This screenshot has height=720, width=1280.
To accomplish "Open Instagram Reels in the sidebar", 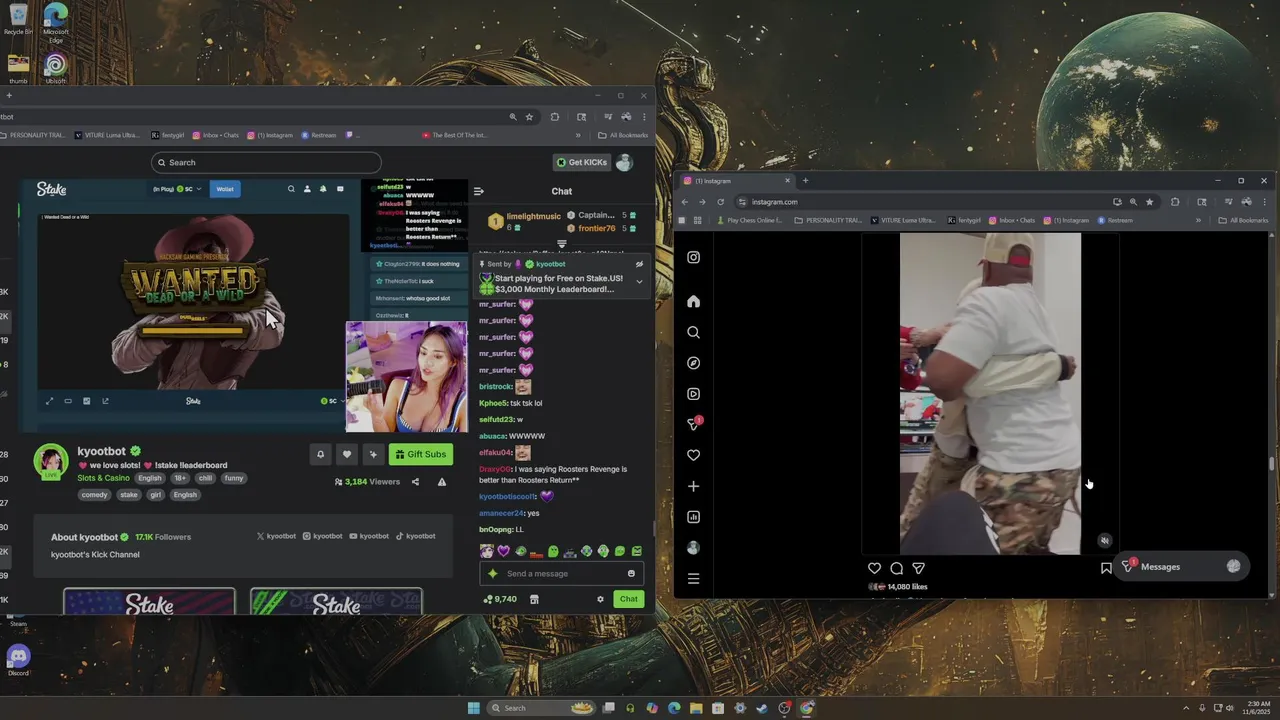I will [693, 394].
